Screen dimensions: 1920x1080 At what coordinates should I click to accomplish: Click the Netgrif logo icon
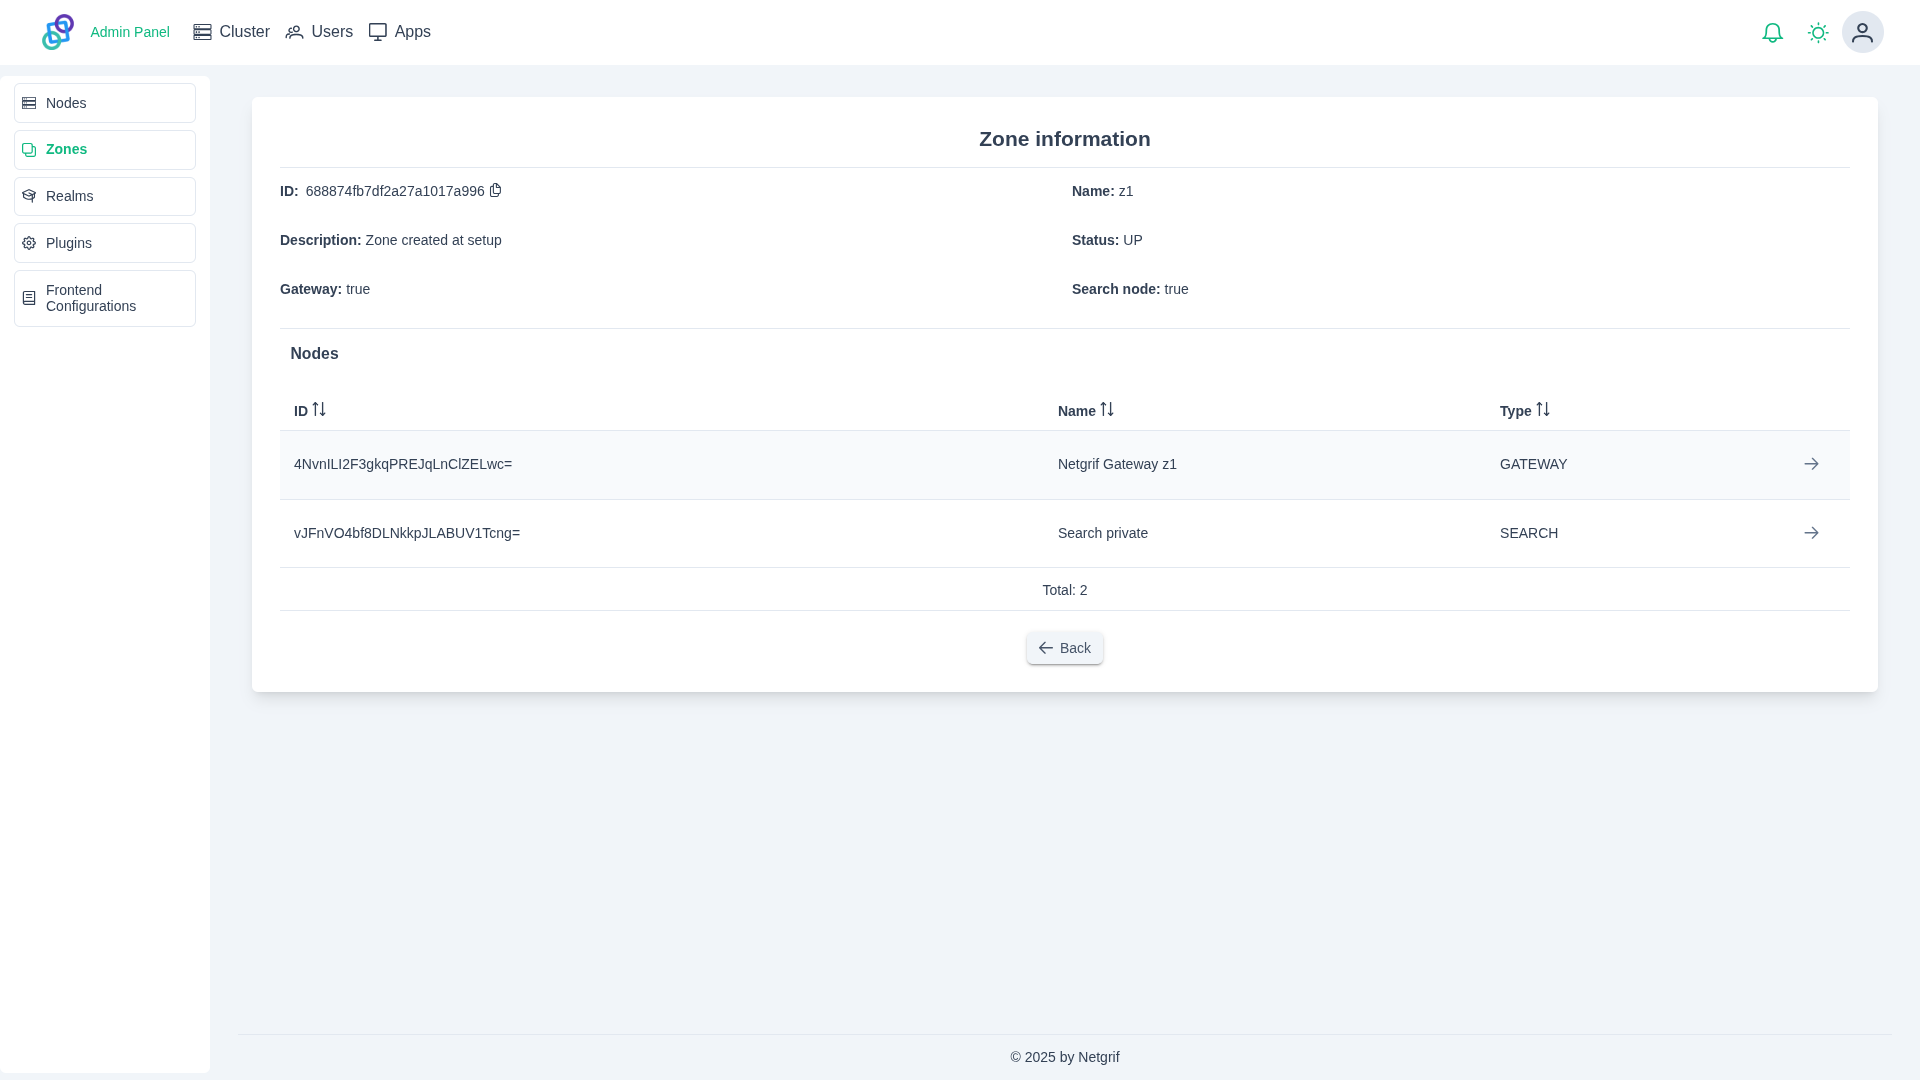pos(58,32)
